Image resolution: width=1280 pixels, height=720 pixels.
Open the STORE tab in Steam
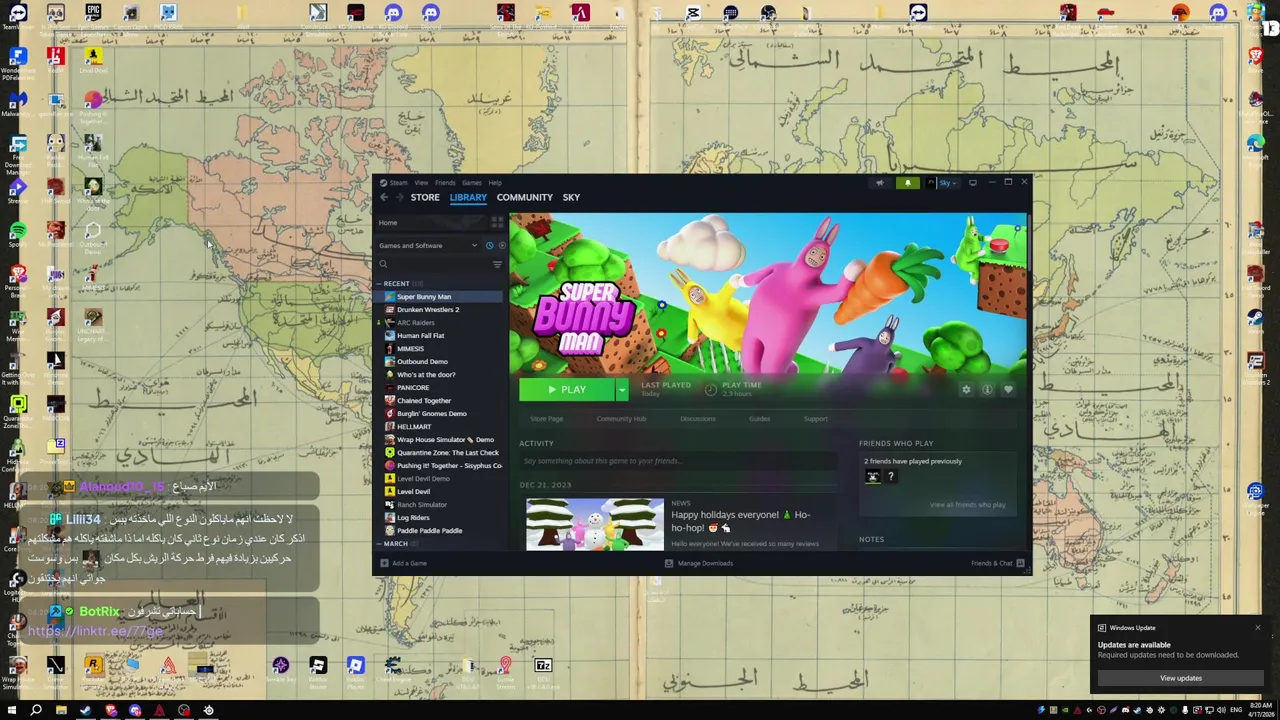(425, 197)
